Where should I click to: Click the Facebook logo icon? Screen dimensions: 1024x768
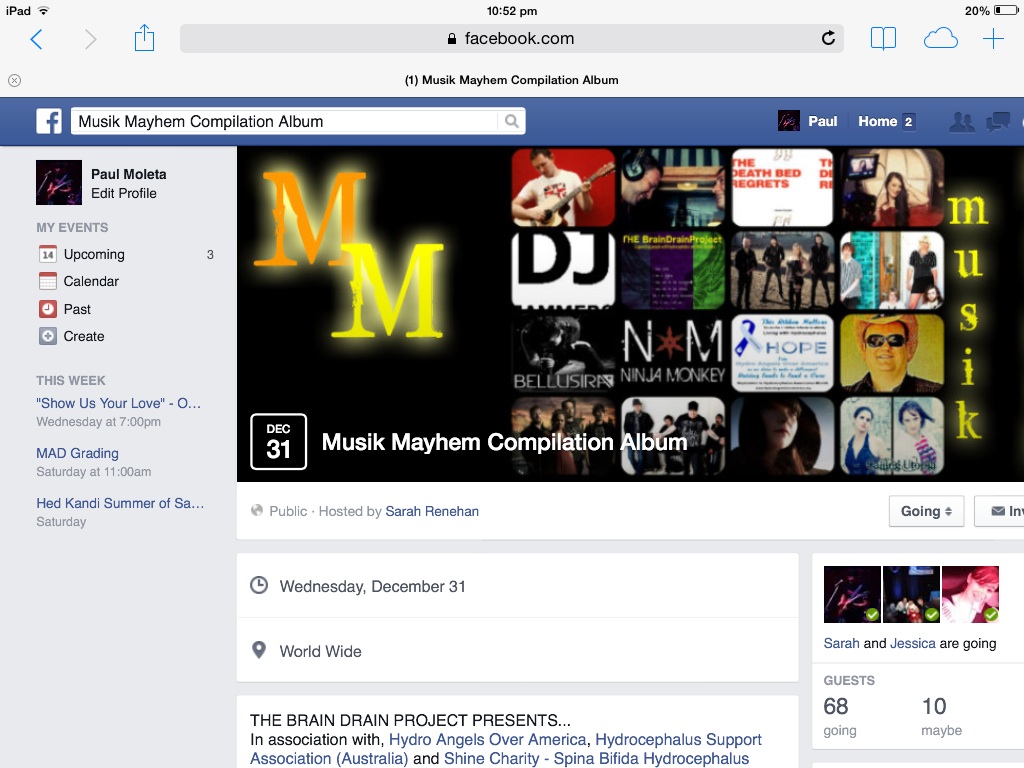tap(49, 121)
